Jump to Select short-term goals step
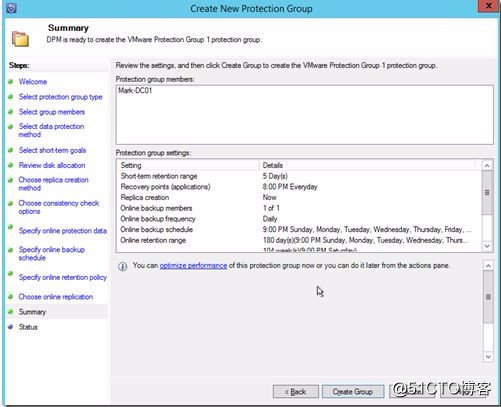 tap(52, 150)
